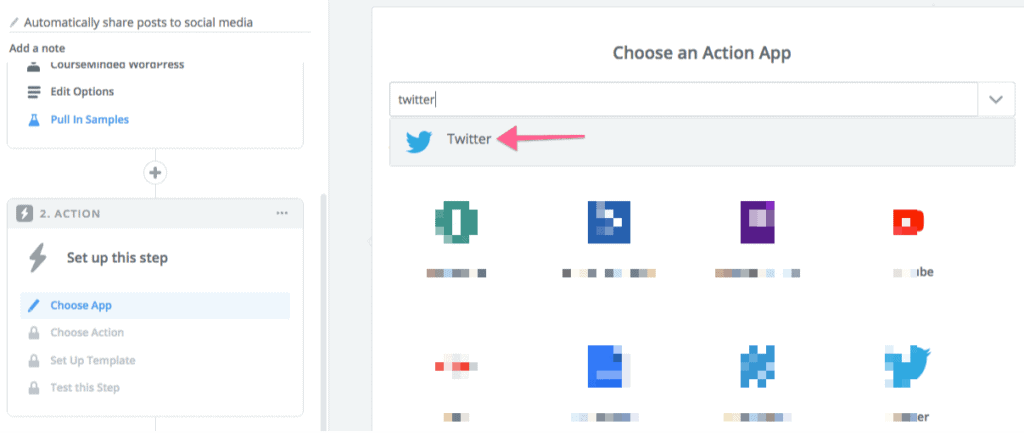Edit the zap name field
The height and width of the screenshot is (436, 1024).
160,22
